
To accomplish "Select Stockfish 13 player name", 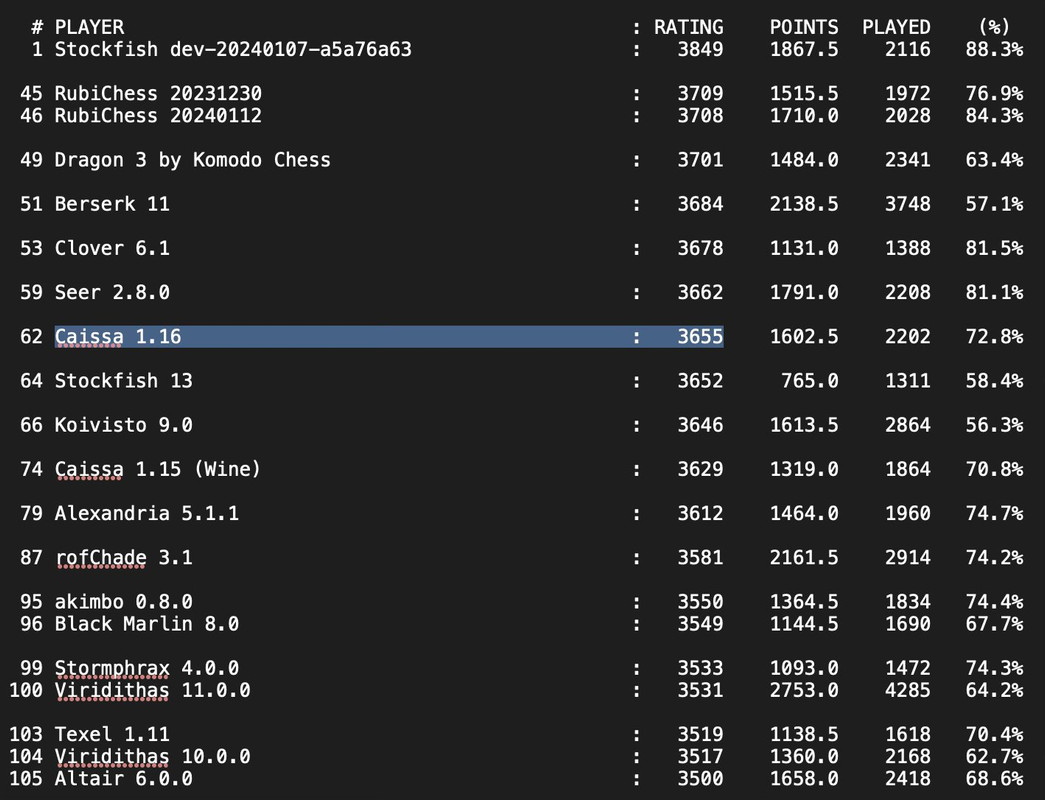I will pyautogui.click(x=123, y=381).
